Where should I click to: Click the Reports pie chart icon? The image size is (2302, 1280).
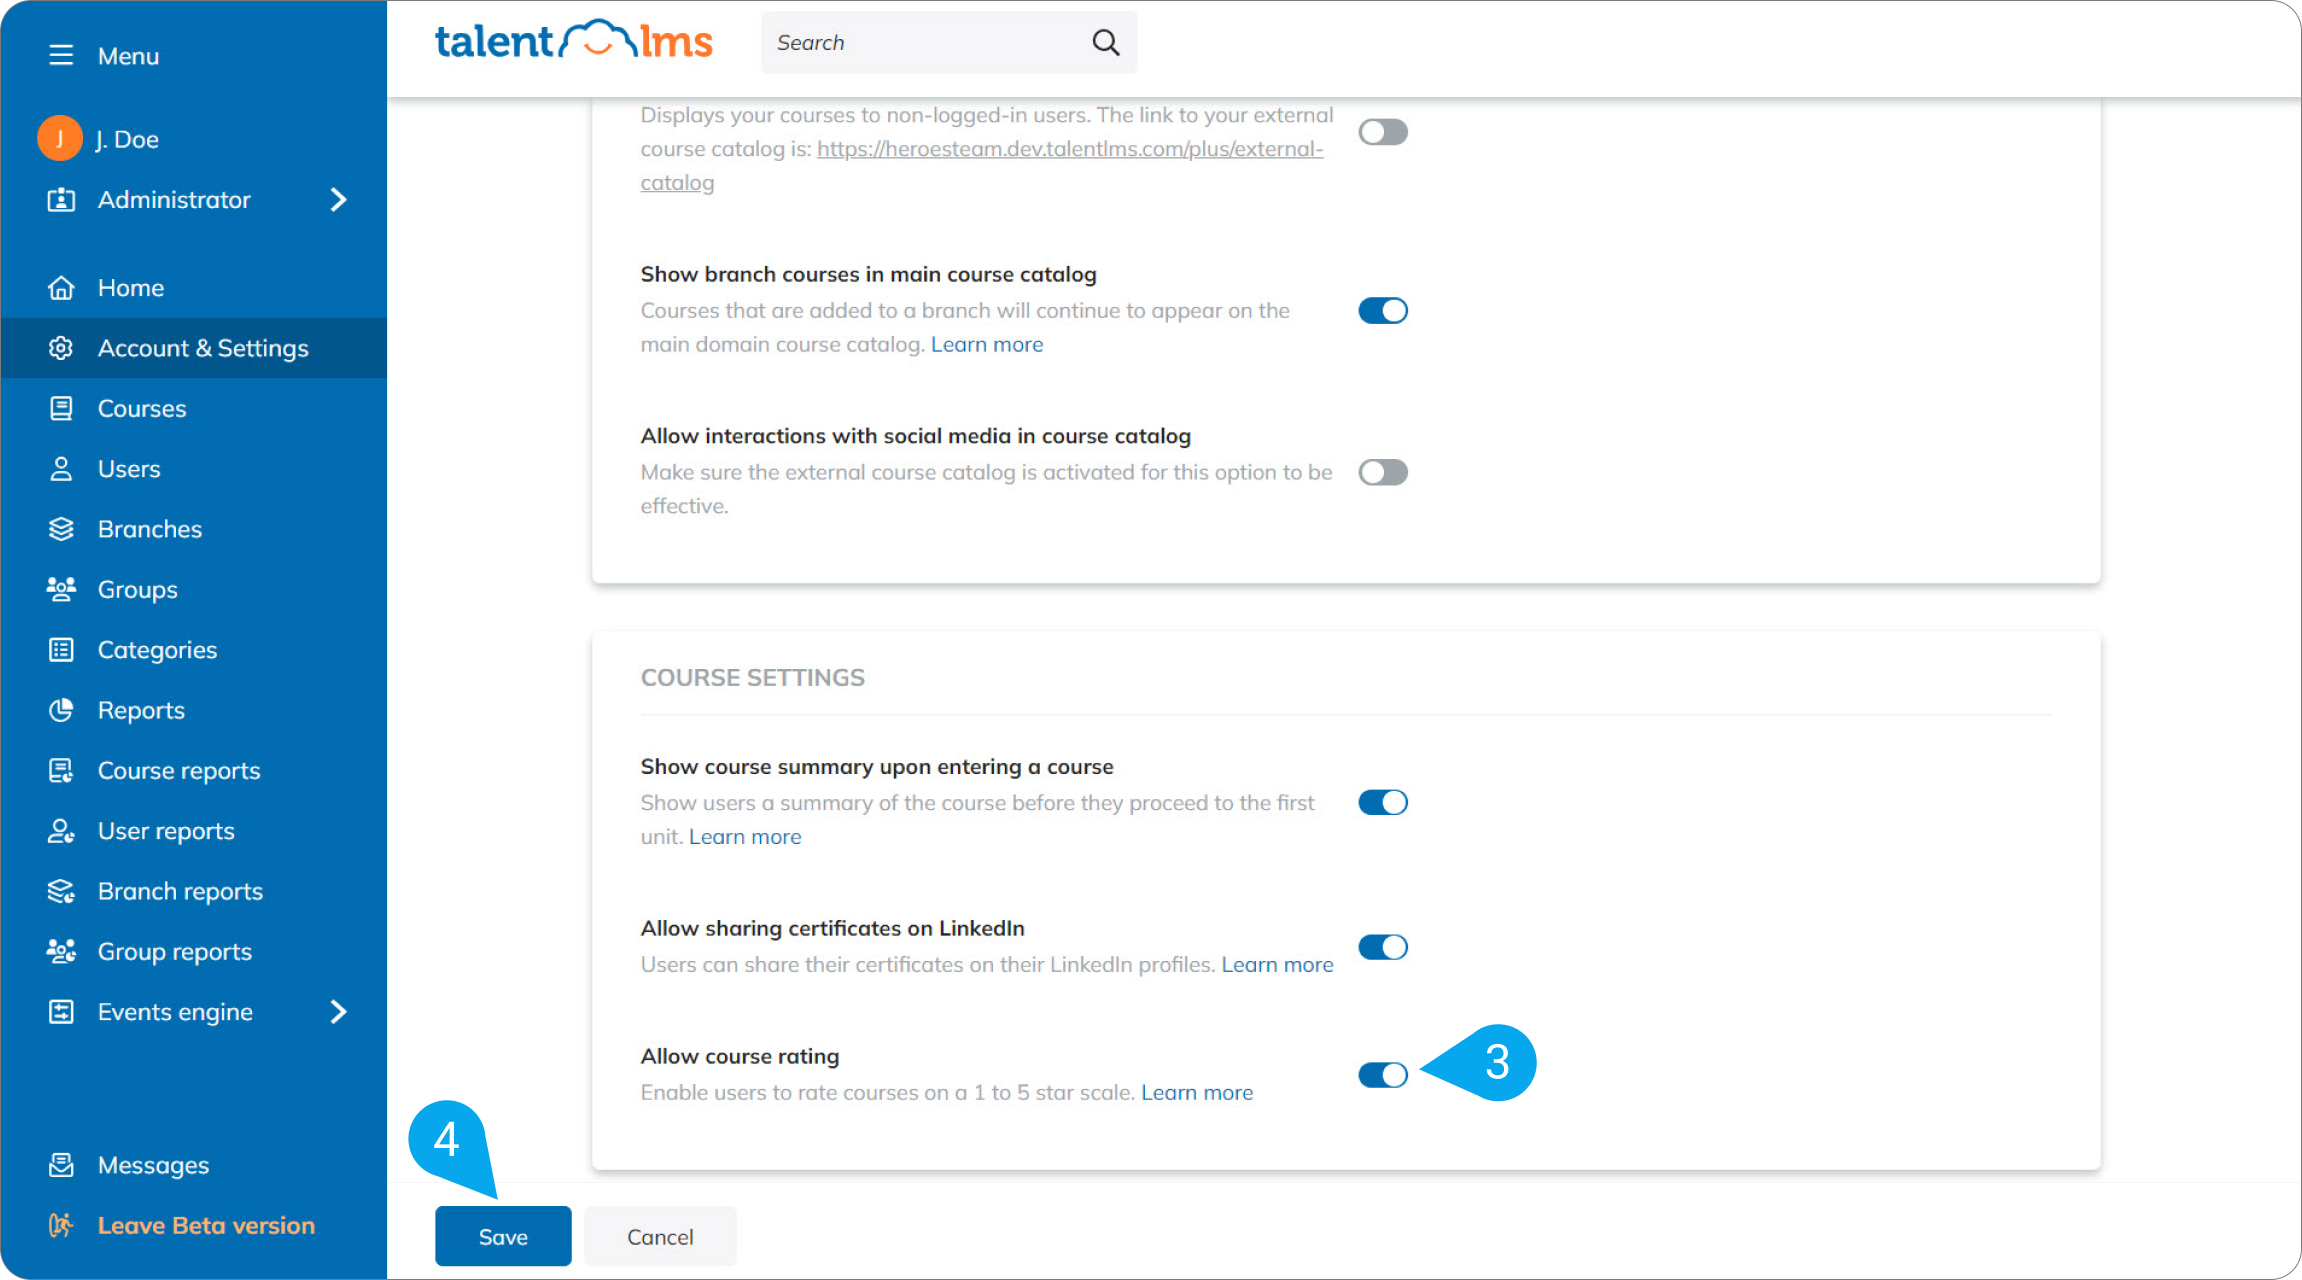(61, 710)
